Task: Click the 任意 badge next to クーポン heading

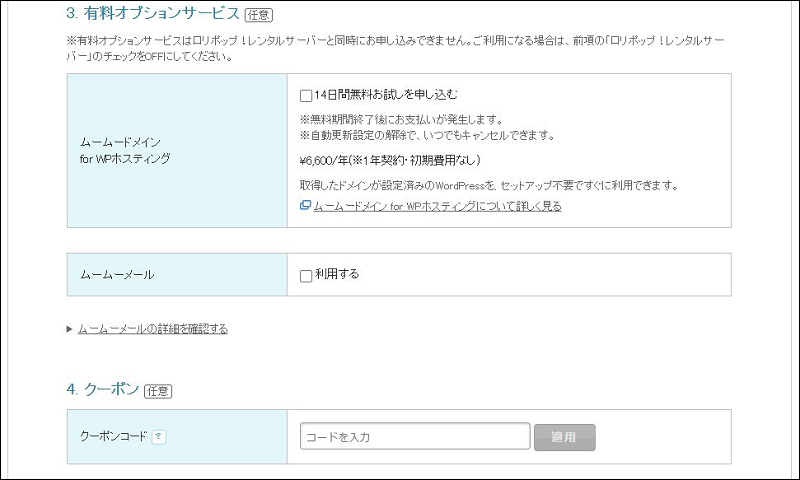Action: 158,391
